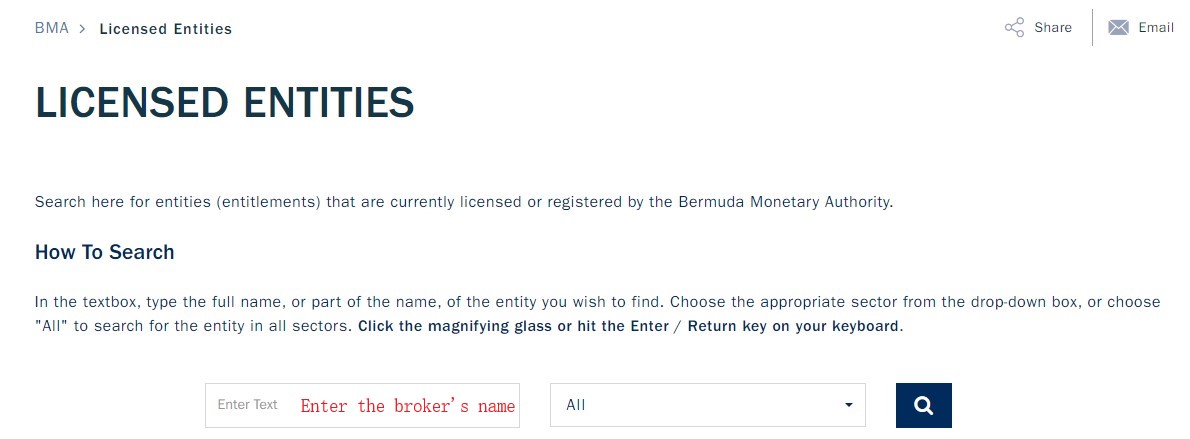The width and height of the screenshot is (1190, 439).
Task: Click the "Search here for entities" paragraph
Action: click(x=300, y=202)
